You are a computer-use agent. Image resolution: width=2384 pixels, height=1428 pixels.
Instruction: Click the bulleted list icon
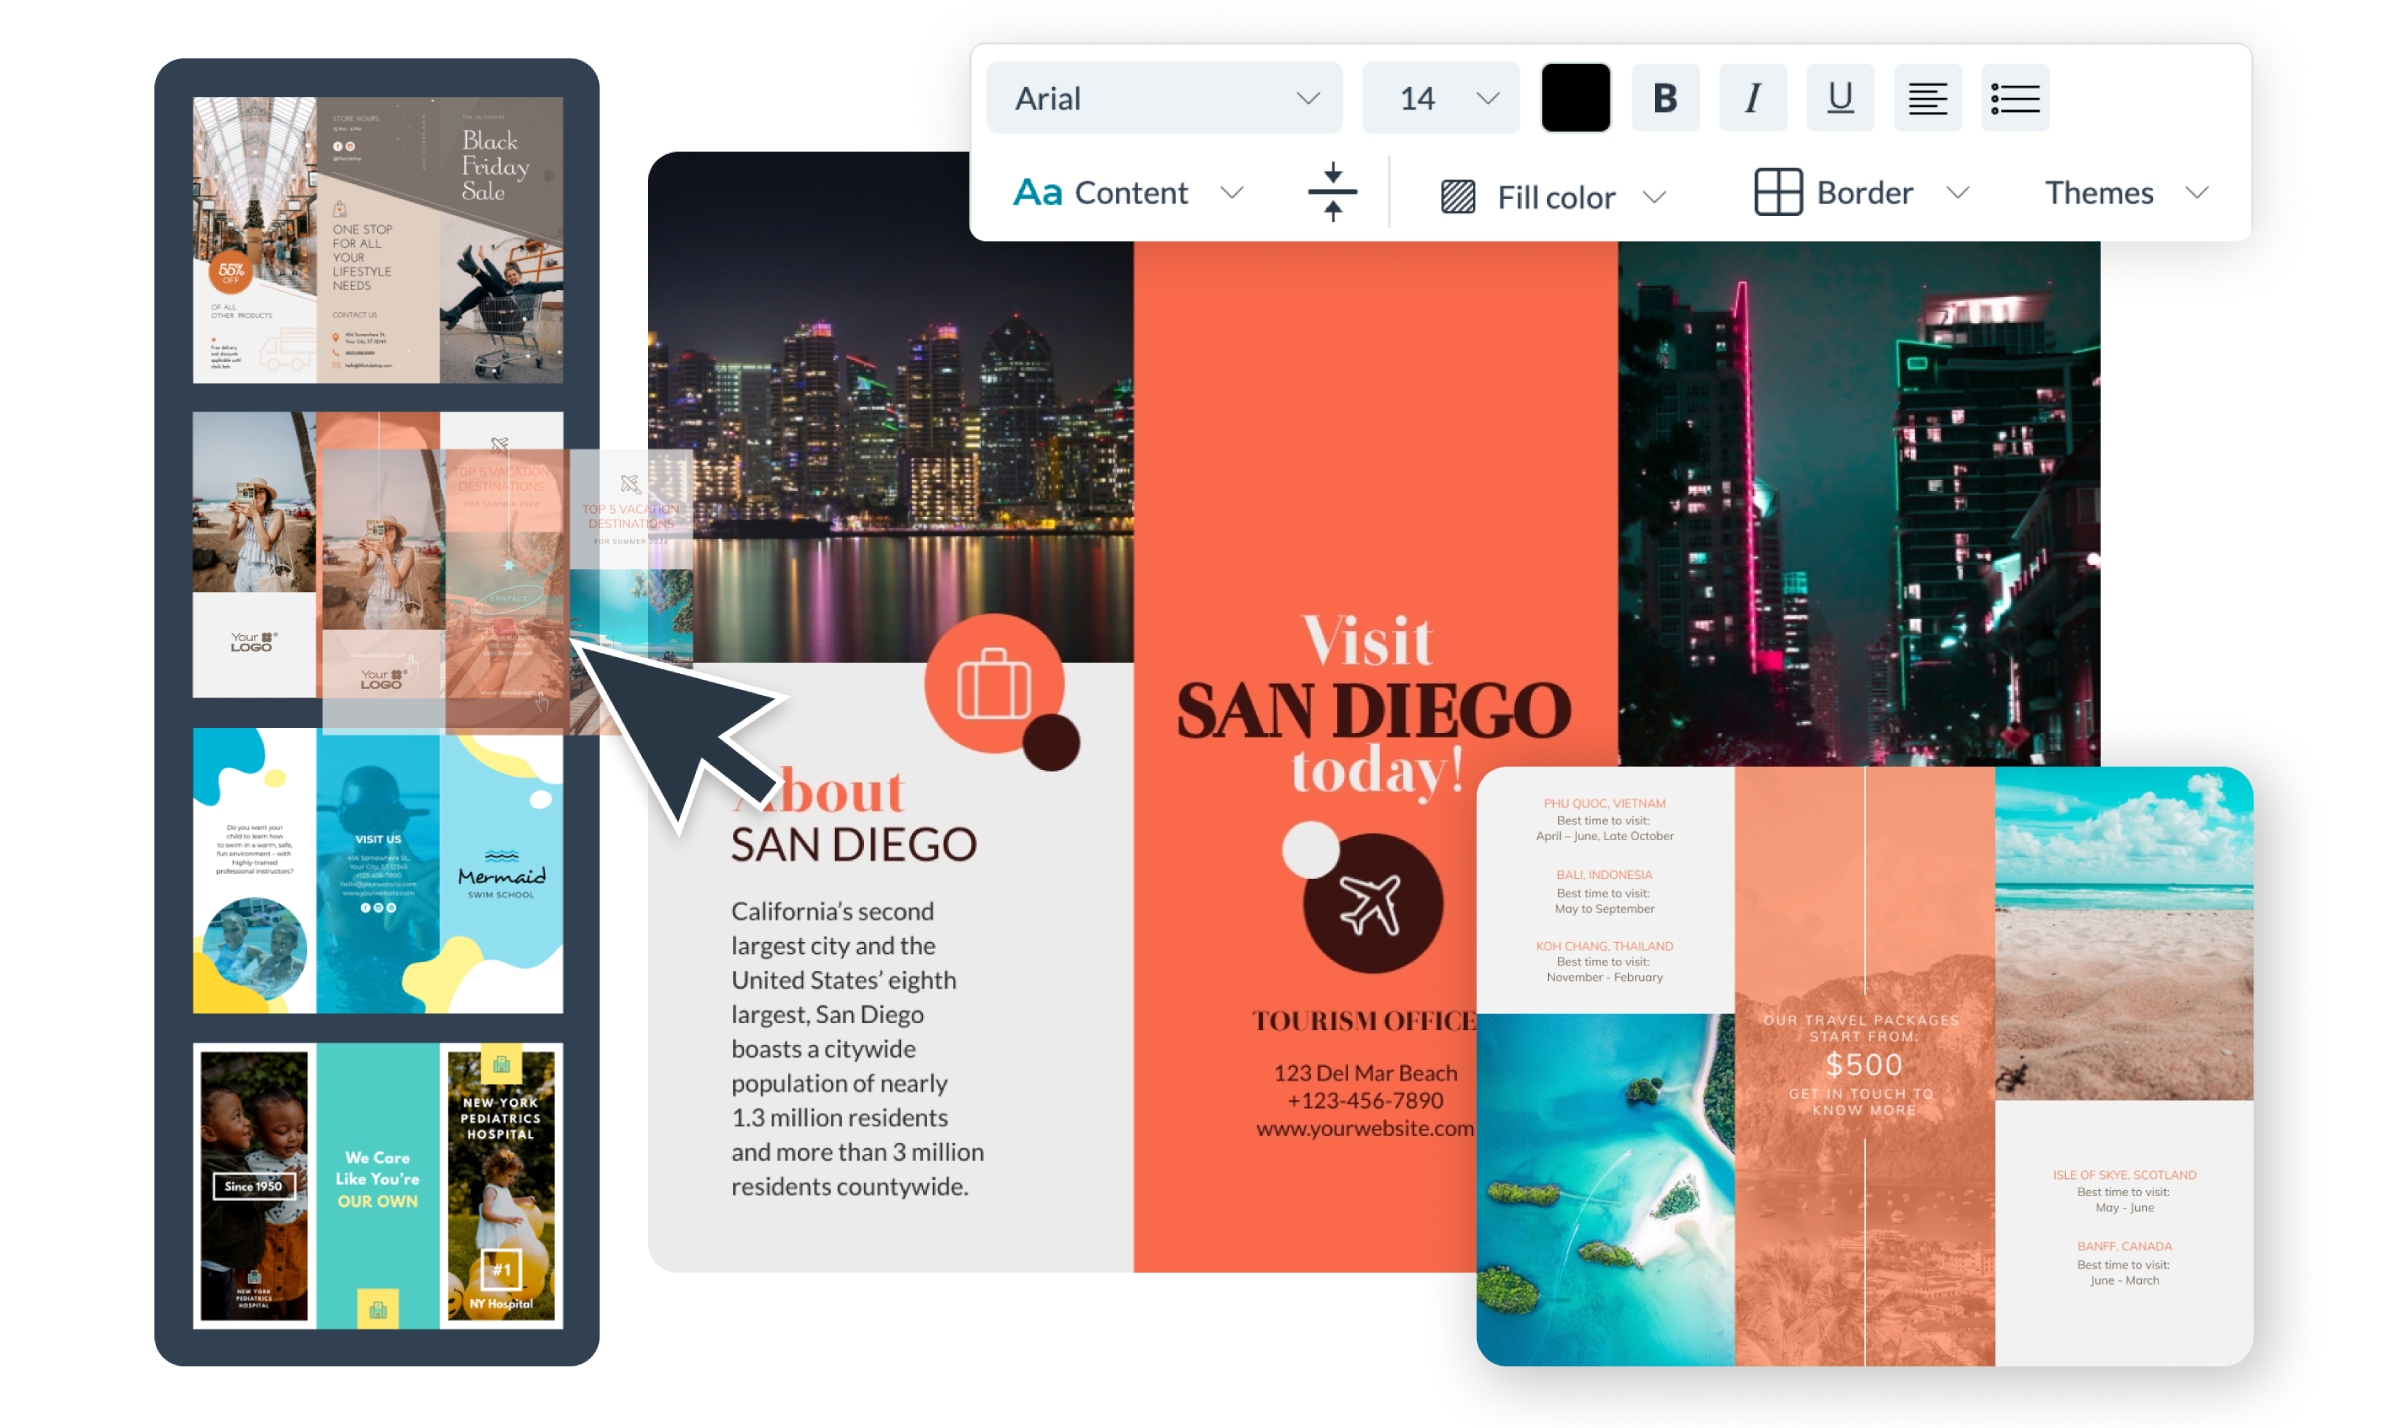pos(2015,97)
